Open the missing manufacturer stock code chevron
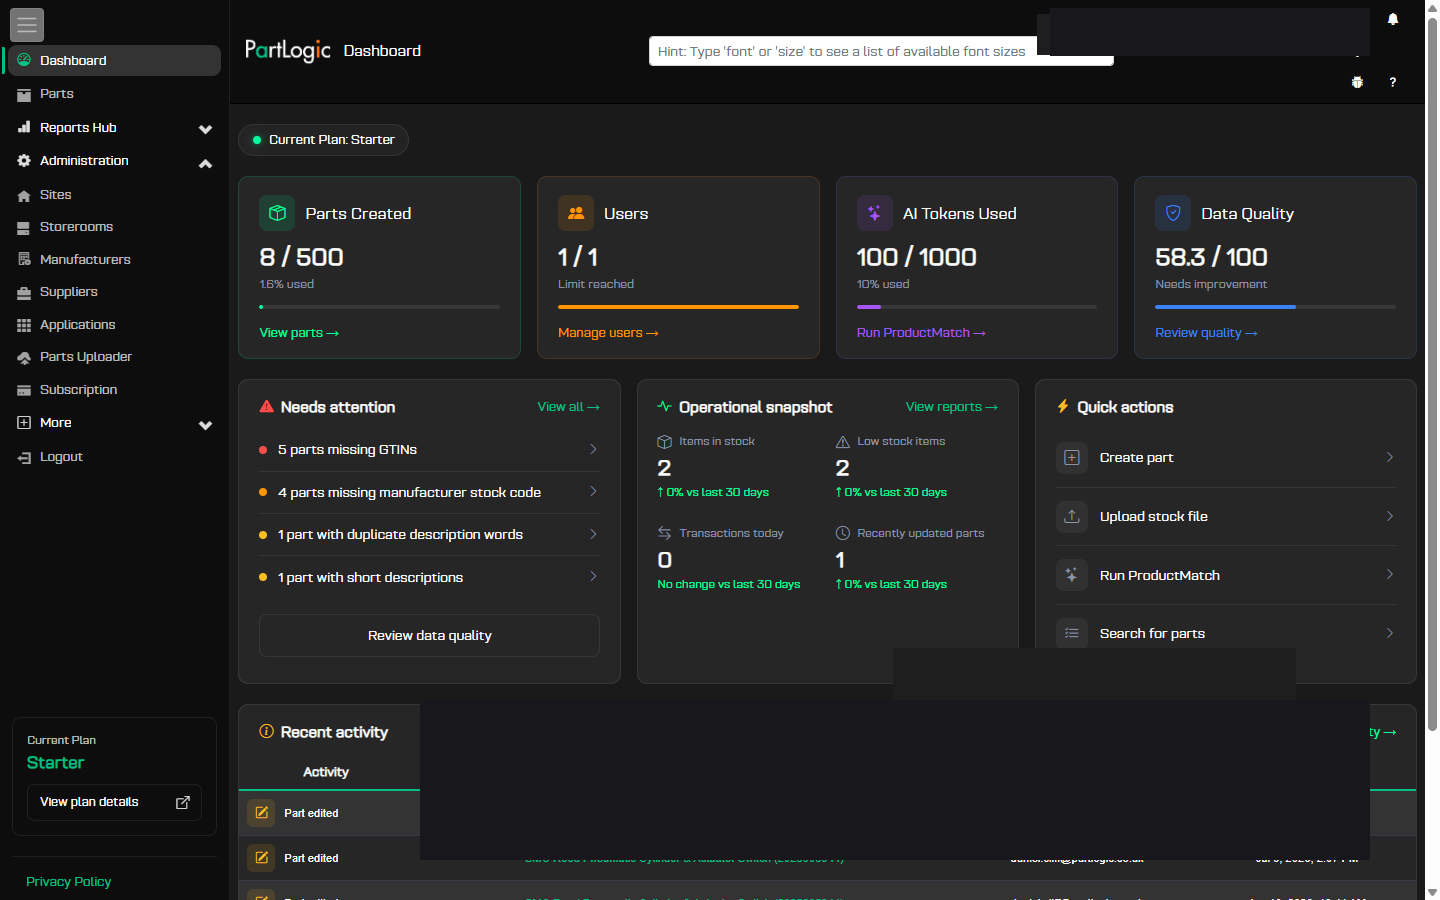 click(593, 491)
